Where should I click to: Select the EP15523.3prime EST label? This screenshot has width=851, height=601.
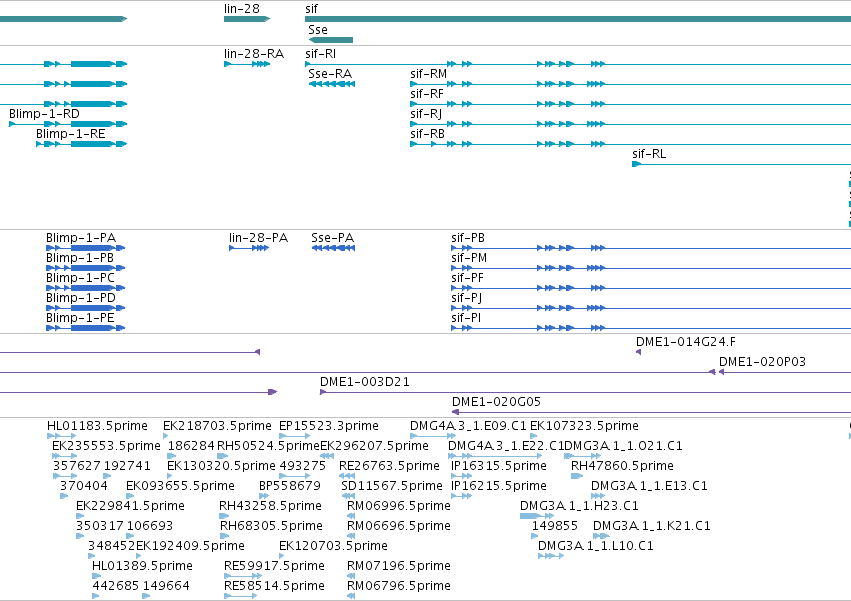tap(328, 426)
